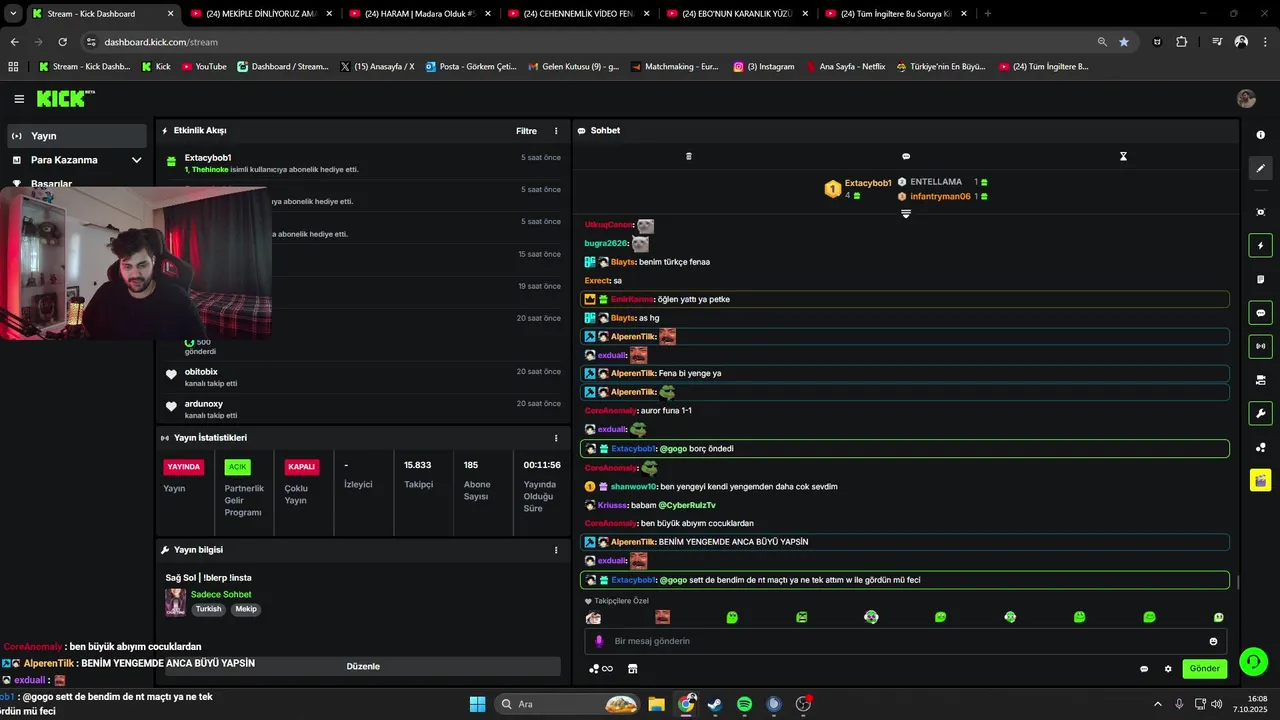Open the profile avatar menu
The height and width of the screenshot is (720, 1280).
pyautogui.click(x=1246, y=98)
